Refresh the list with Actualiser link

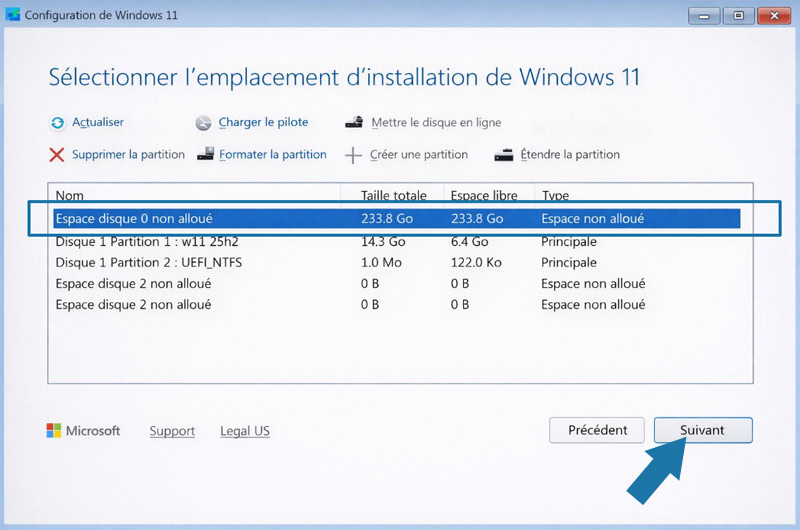click(97, 122)
